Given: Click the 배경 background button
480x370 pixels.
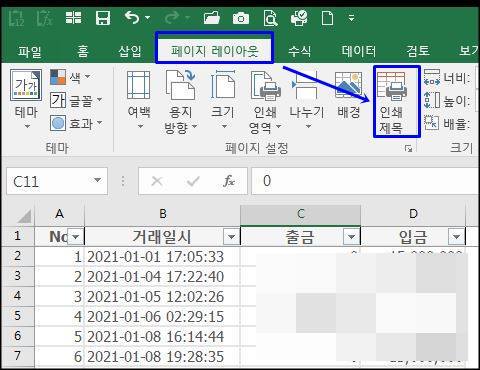Looking at the screenshot, I should [x=349, y=95].
